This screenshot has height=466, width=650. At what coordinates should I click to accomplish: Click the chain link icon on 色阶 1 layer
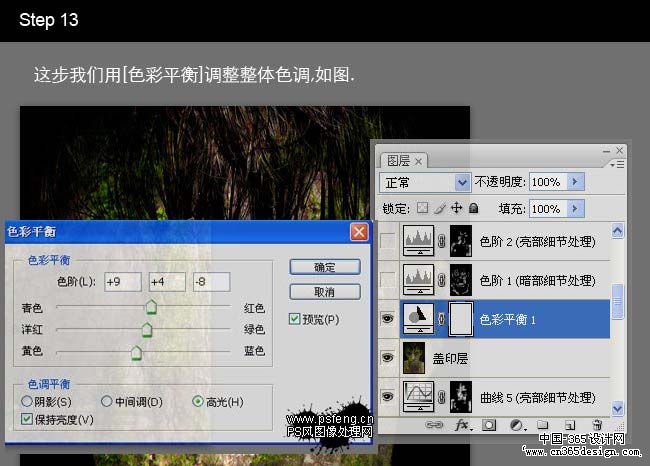pyautogui.click(x=442, y=280)
